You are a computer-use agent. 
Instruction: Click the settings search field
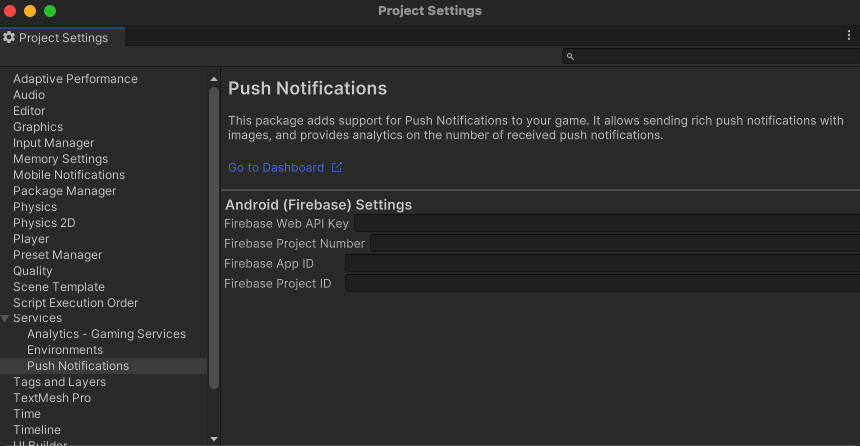[712, 57]
